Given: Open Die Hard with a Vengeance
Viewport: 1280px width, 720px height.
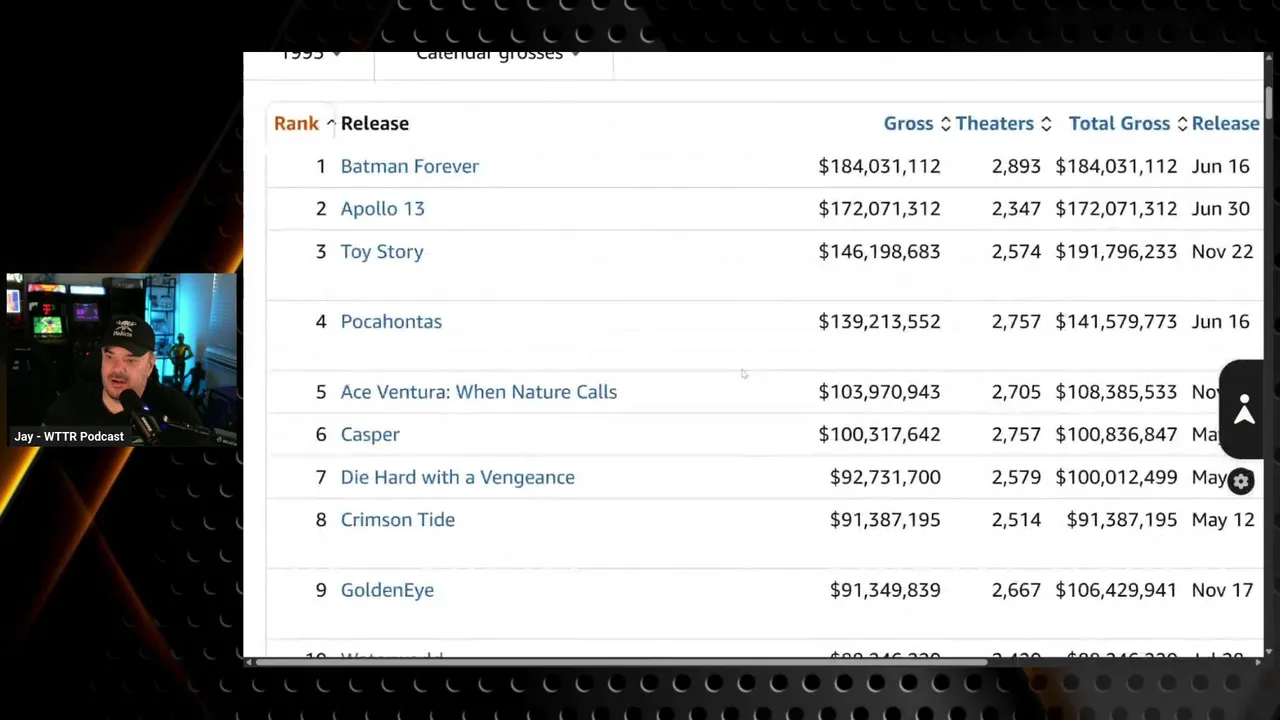Looking at the screenshot, I should 457,477.
